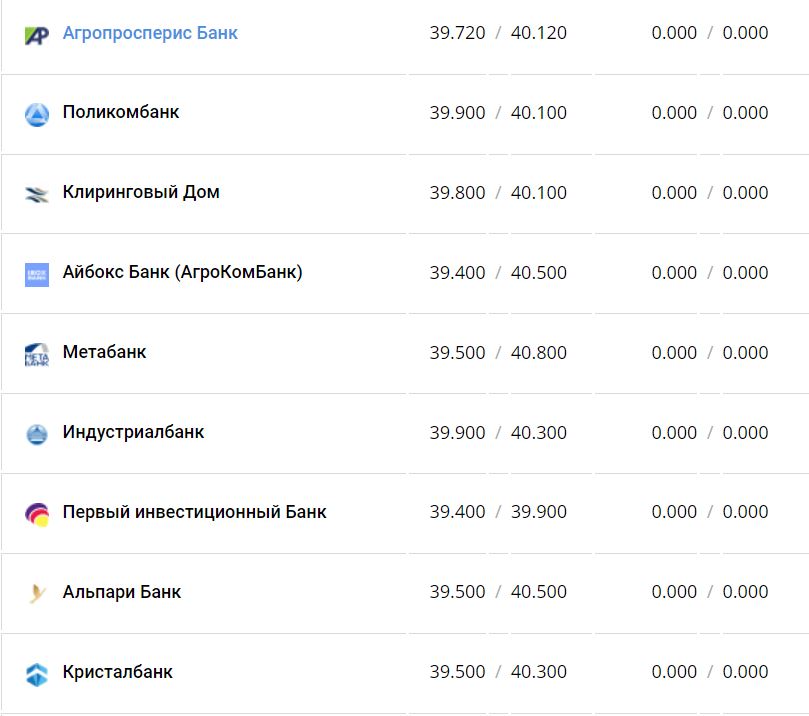Viewport: 809px width, 716px height.
Task: Click the Агропросперис Банк logo icon
Action: click(37, 35)
